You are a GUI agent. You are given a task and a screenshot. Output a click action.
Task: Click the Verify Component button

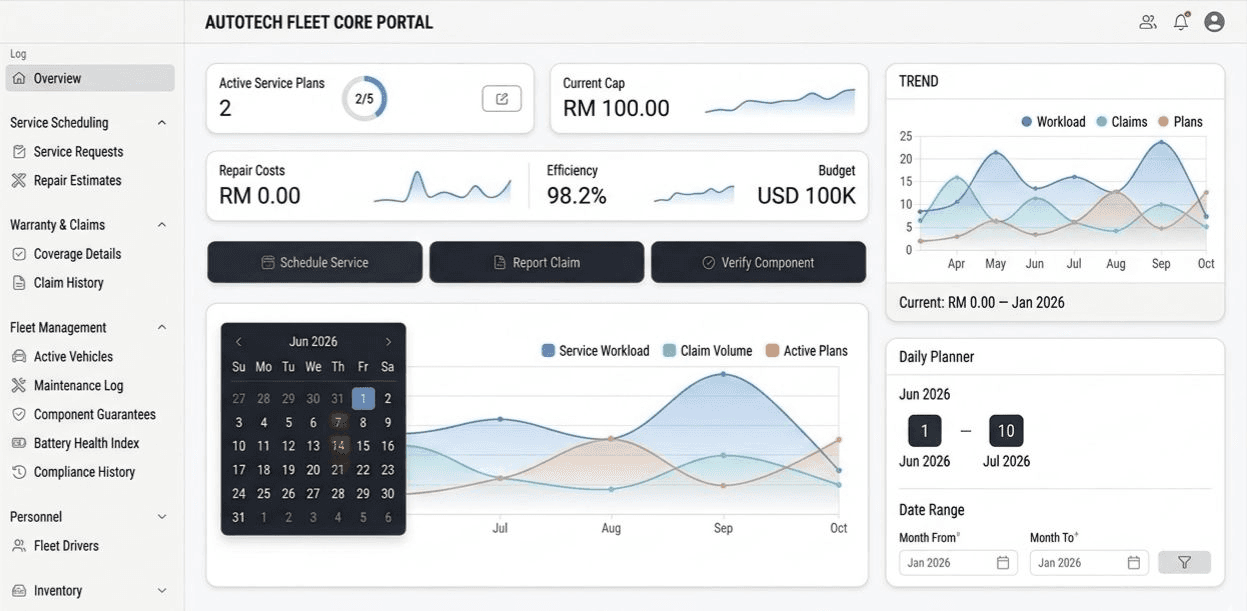759,262
